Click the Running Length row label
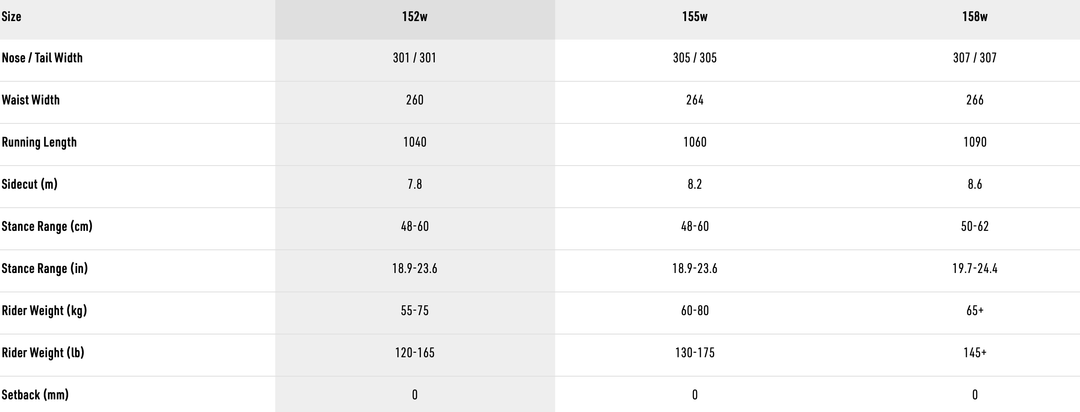This screenshot has height=412, width=1080. (39, 142)
